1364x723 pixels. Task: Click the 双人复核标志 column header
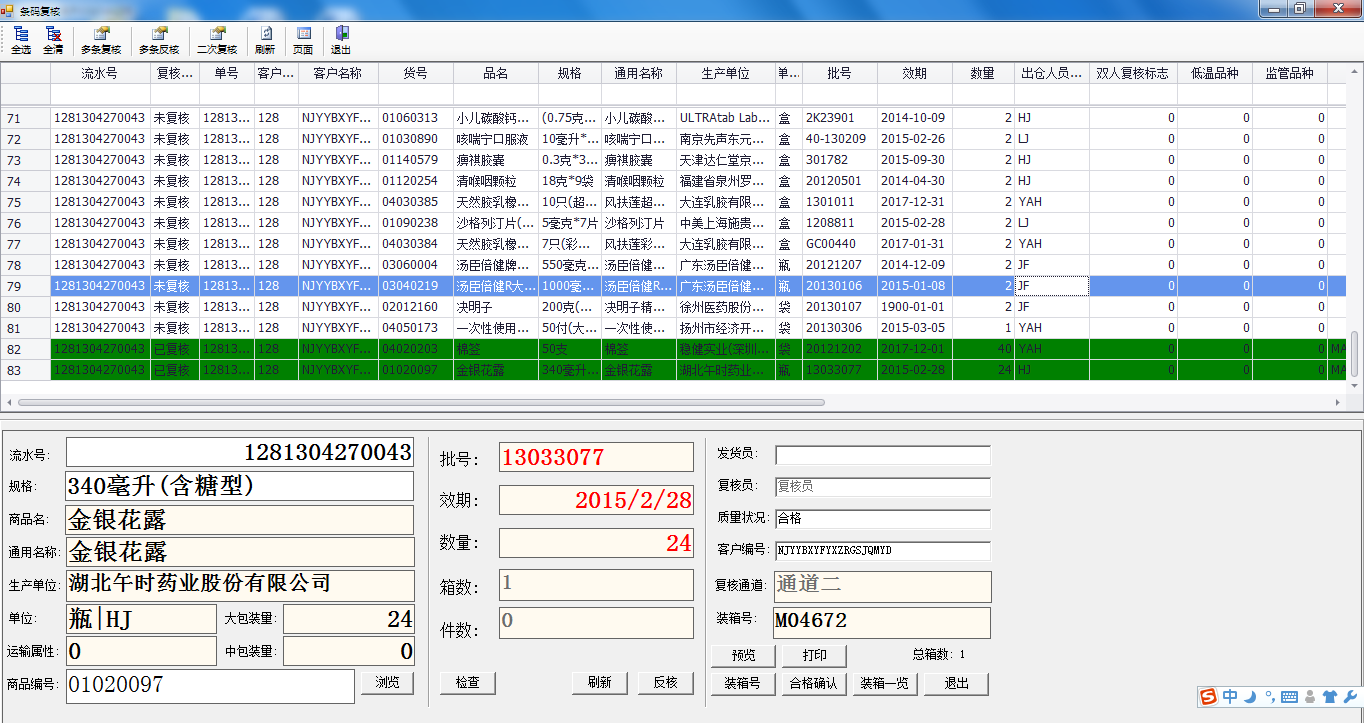1132,73
